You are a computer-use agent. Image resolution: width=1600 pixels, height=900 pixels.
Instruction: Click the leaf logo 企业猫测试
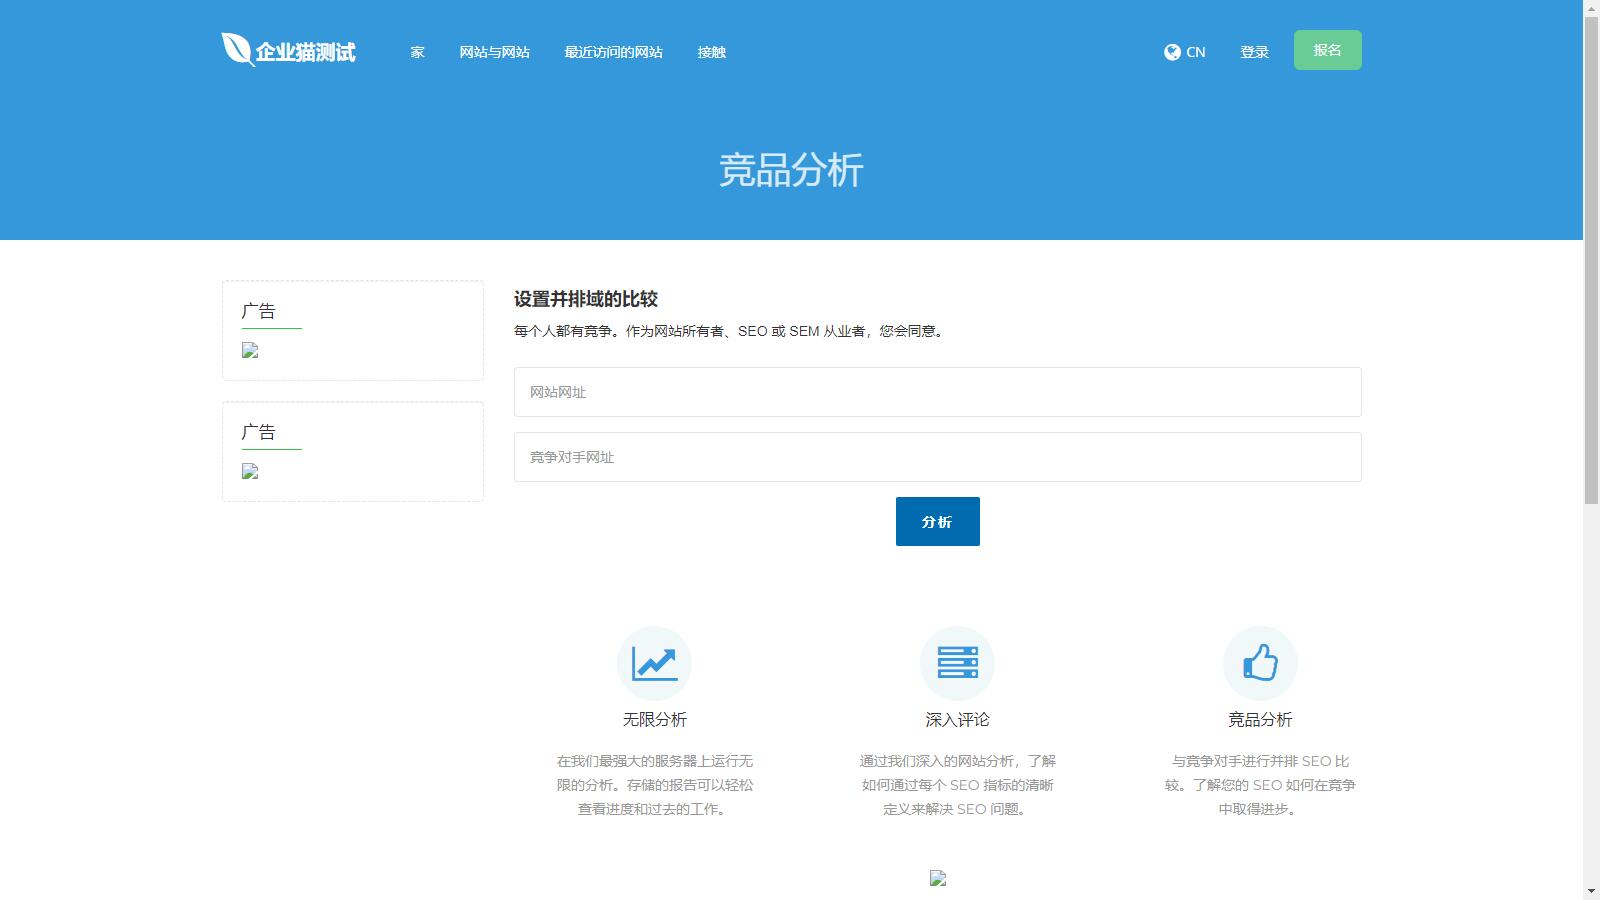(288, 51)
